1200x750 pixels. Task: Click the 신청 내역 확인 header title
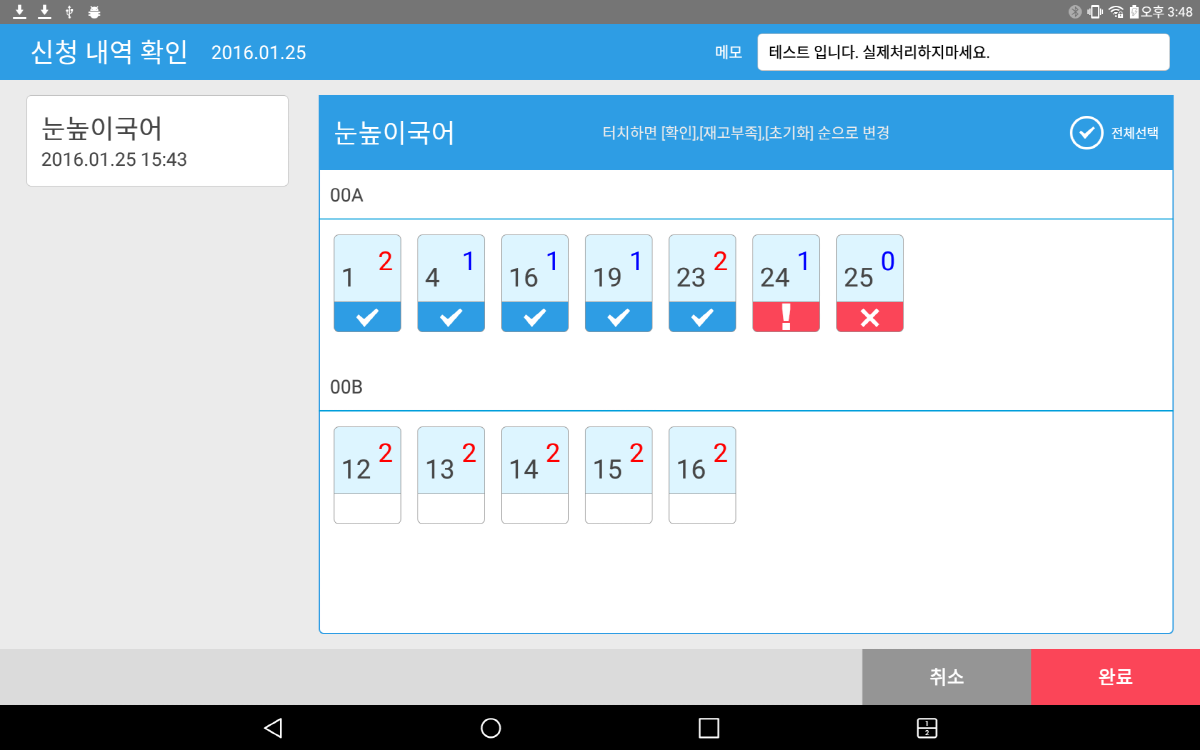tap(110, 52)
